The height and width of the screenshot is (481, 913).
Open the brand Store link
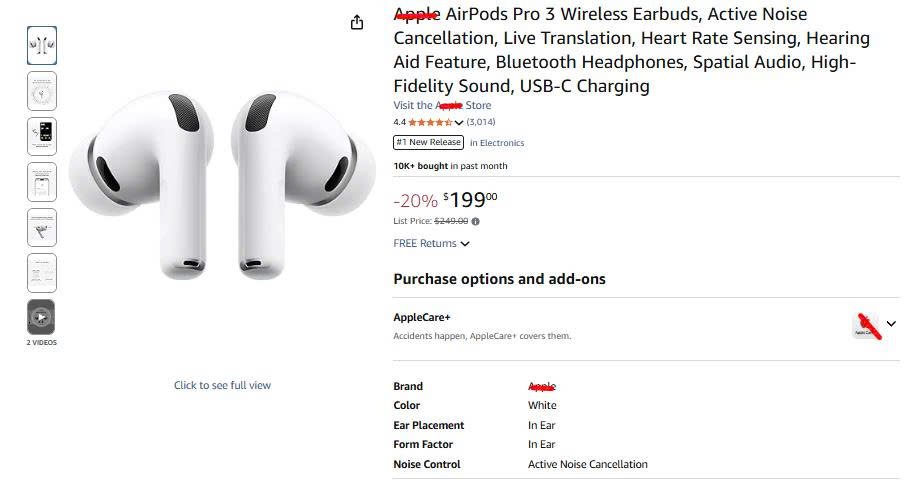tap(442, 105)
